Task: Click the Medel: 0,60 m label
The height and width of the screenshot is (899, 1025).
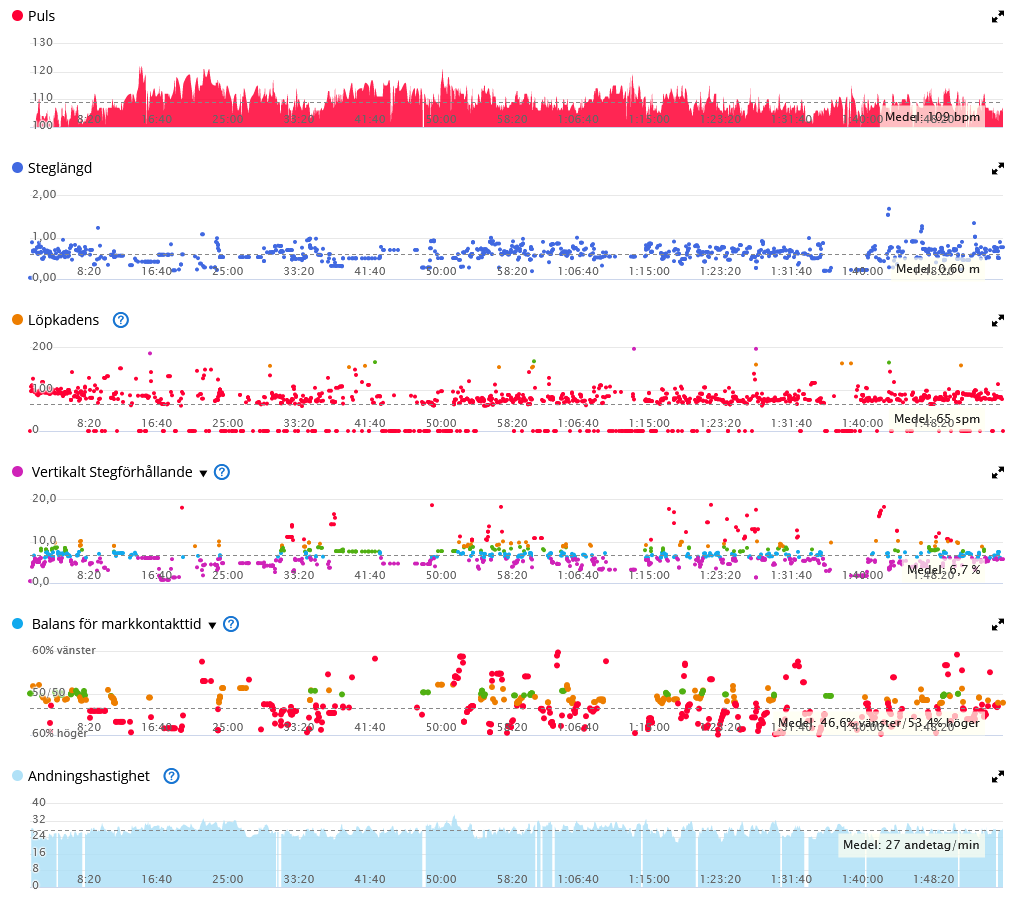Action: (938, 269)
